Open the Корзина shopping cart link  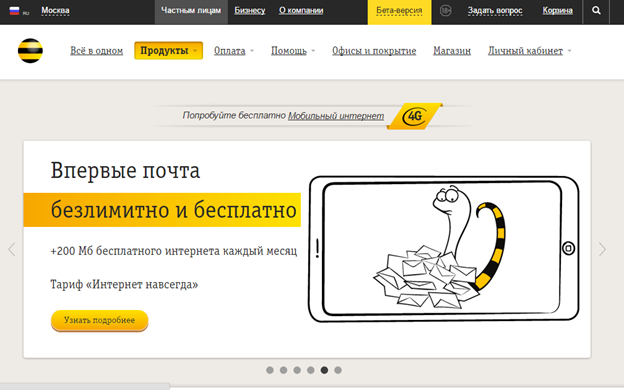pyautogui.click(x=557, y=10)
